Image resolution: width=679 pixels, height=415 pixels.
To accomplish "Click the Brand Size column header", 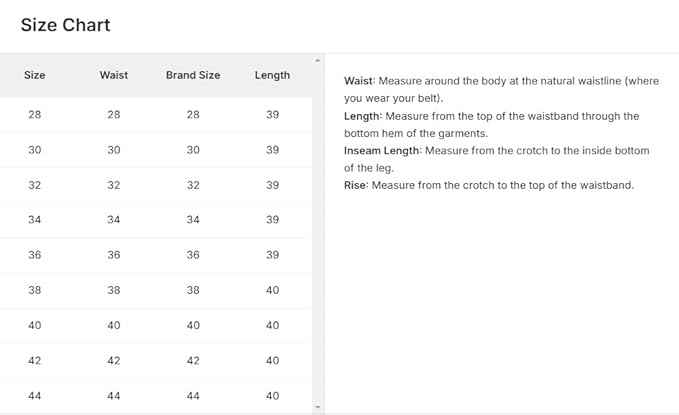I will coord(193,75).
